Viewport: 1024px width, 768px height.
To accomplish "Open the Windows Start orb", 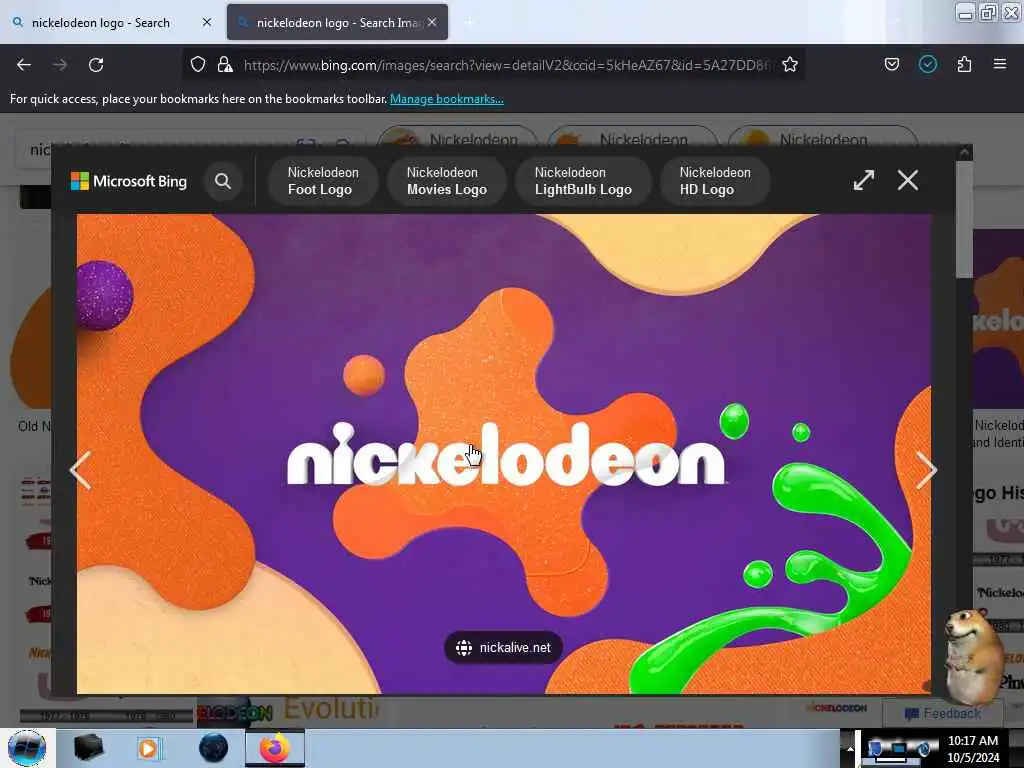I will click(27, 748).
